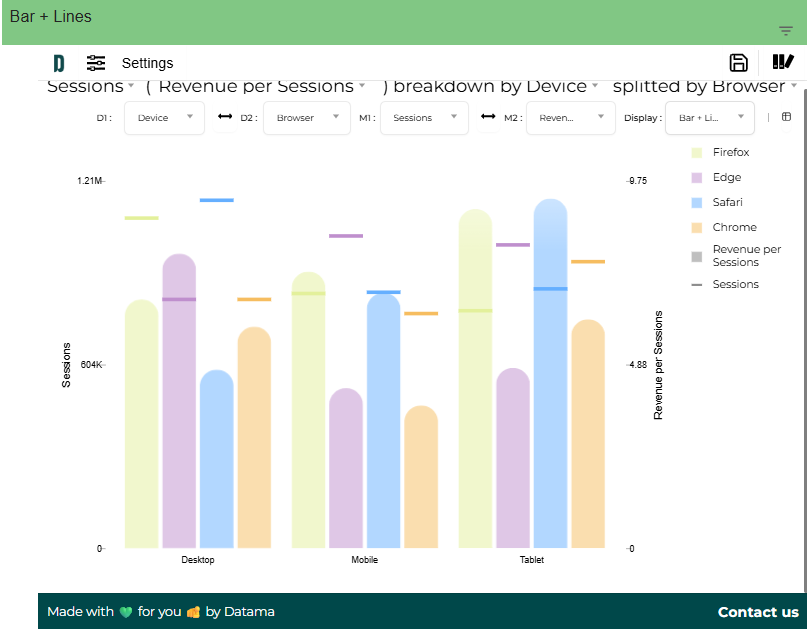Image resolution: width=807 pixels, height=629 pixels.
Task: Click the Datama footer link
Action: 249,611
